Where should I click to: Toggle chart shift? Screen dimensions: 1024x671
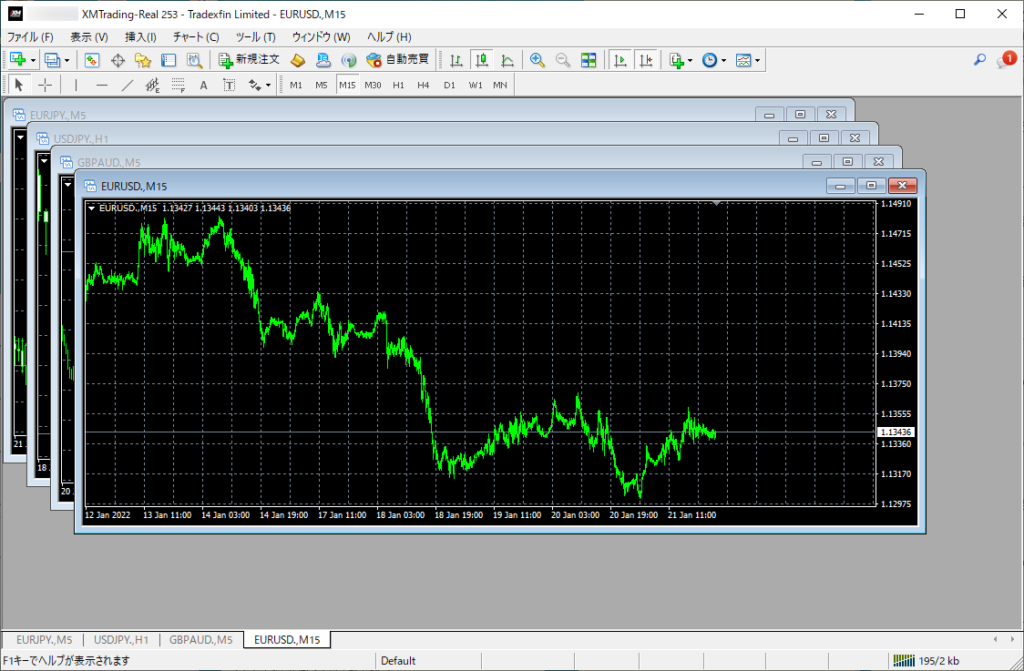click(x=646, y=60)
